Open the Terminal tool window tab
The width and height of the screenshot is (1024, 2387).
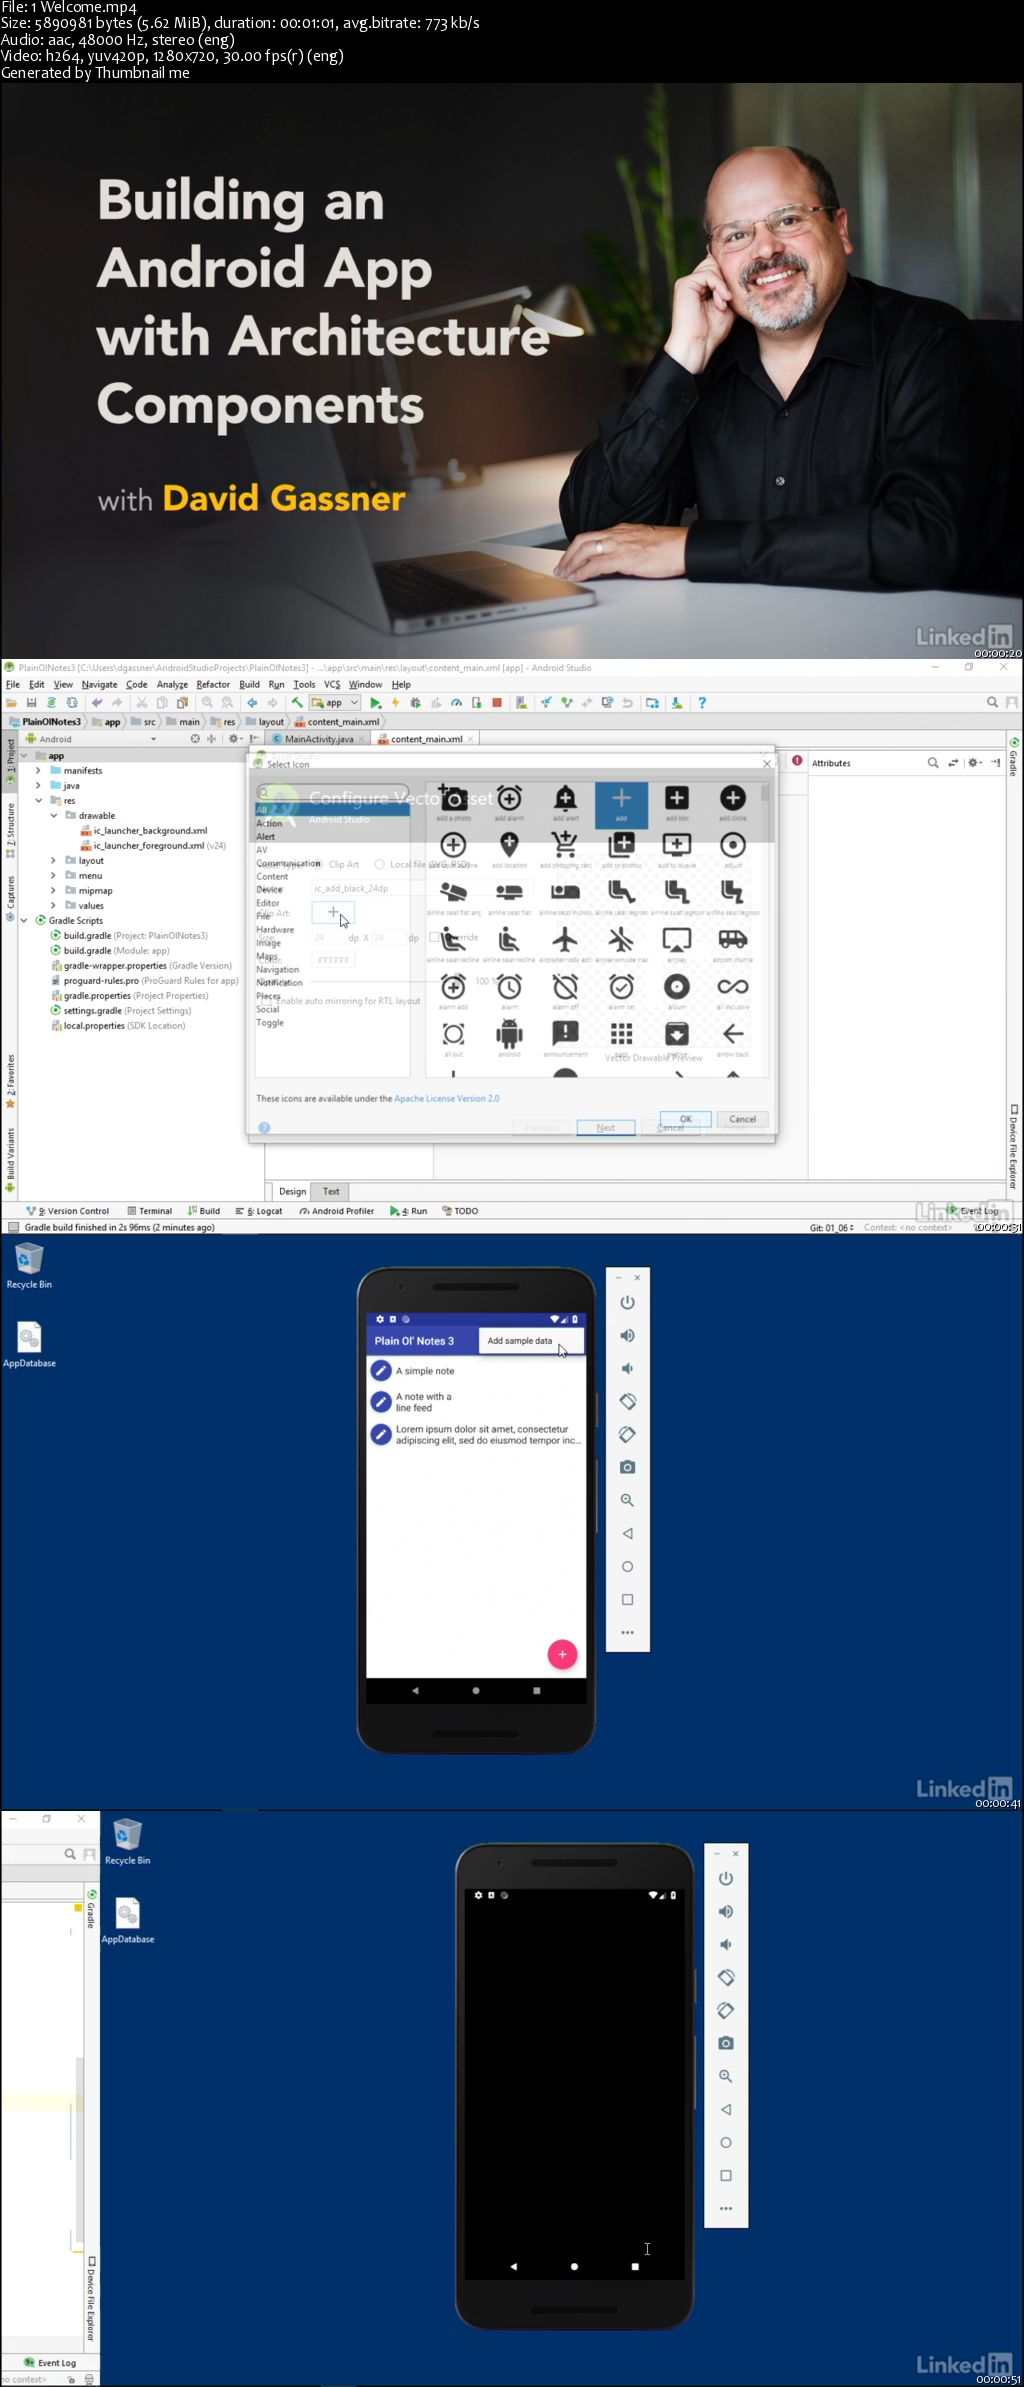[150, 1211]
